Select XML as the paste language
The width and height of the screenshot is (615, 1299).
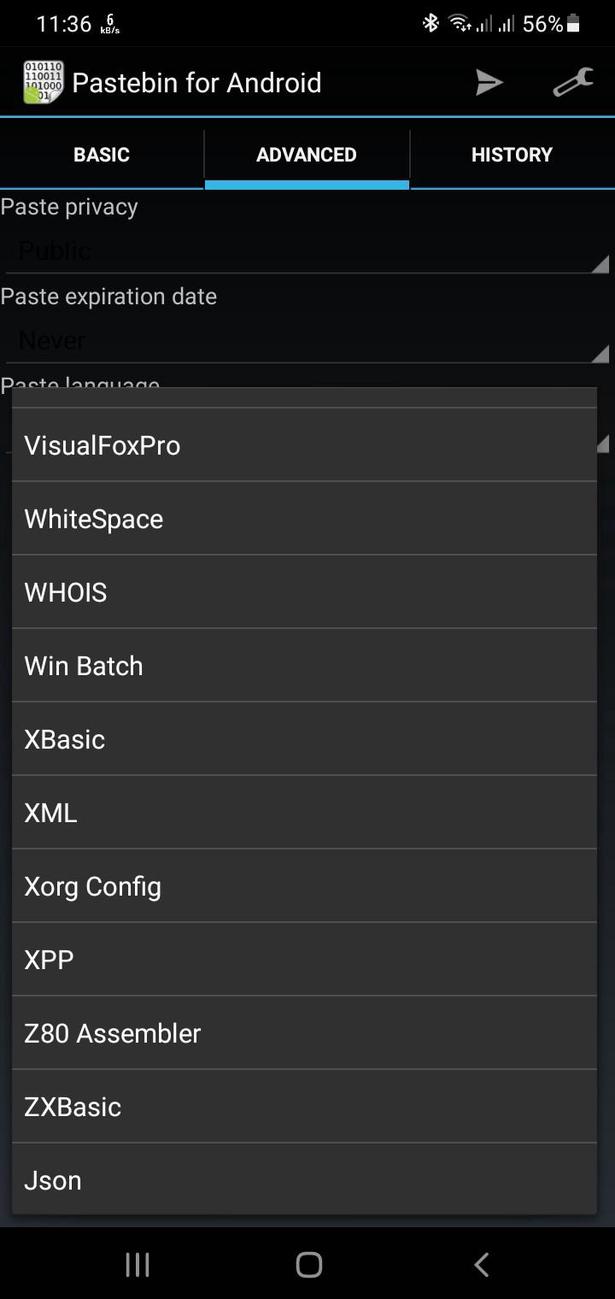click(304, 813)
